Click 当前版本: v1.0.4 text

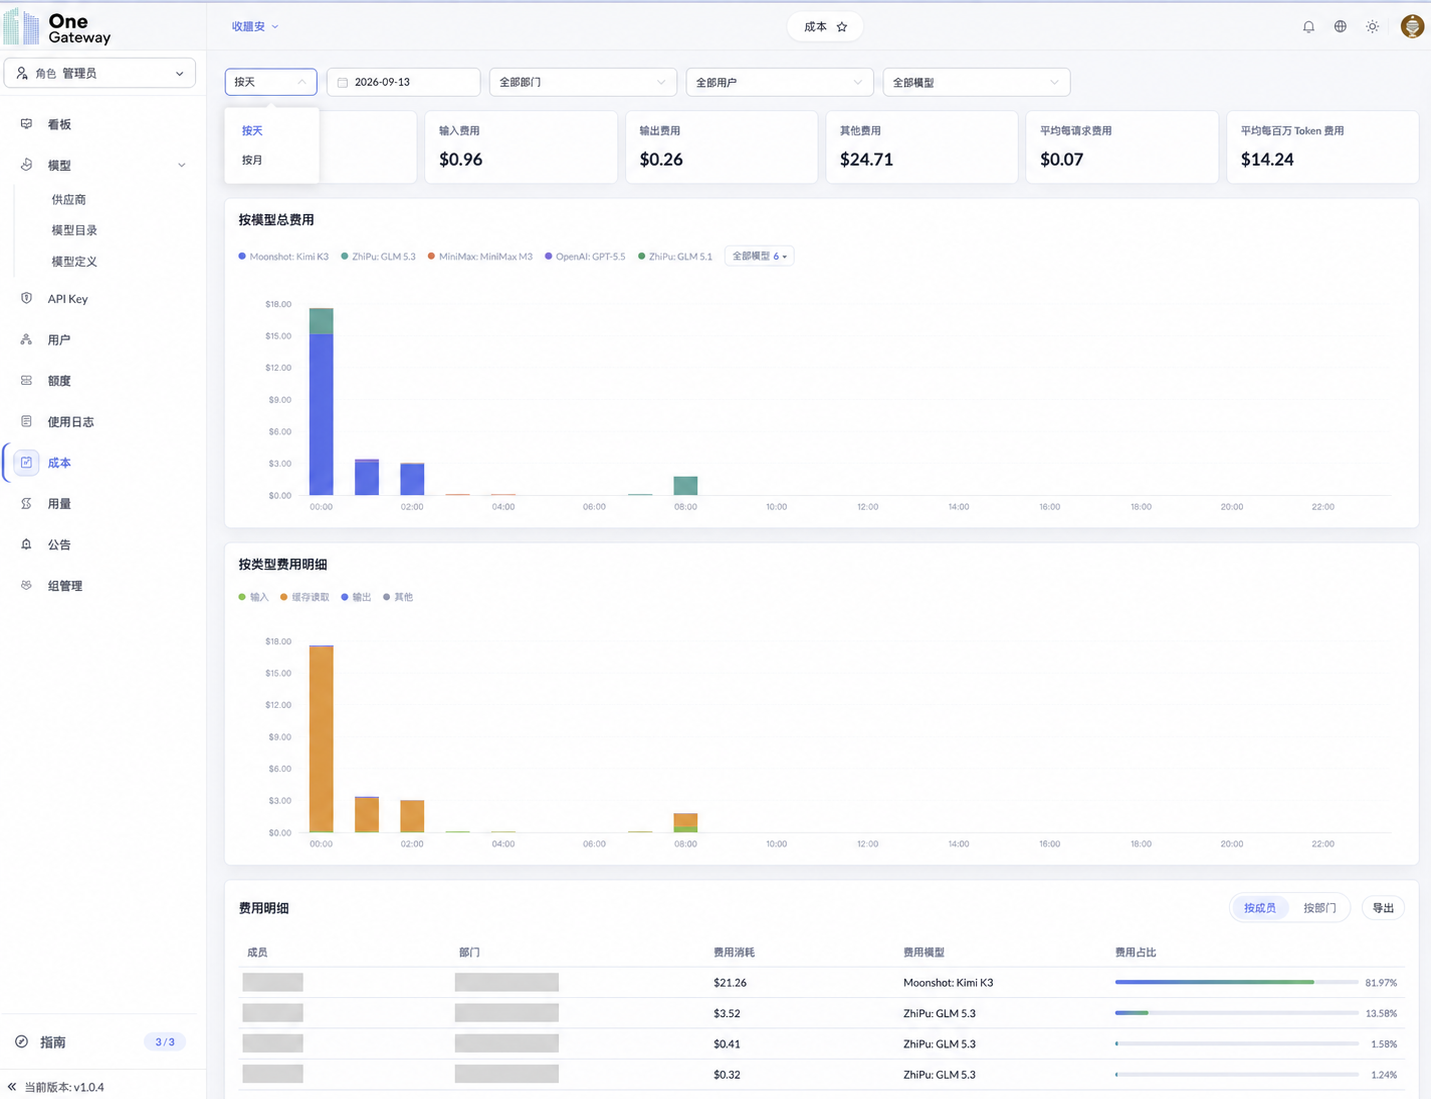(64, 1087)
